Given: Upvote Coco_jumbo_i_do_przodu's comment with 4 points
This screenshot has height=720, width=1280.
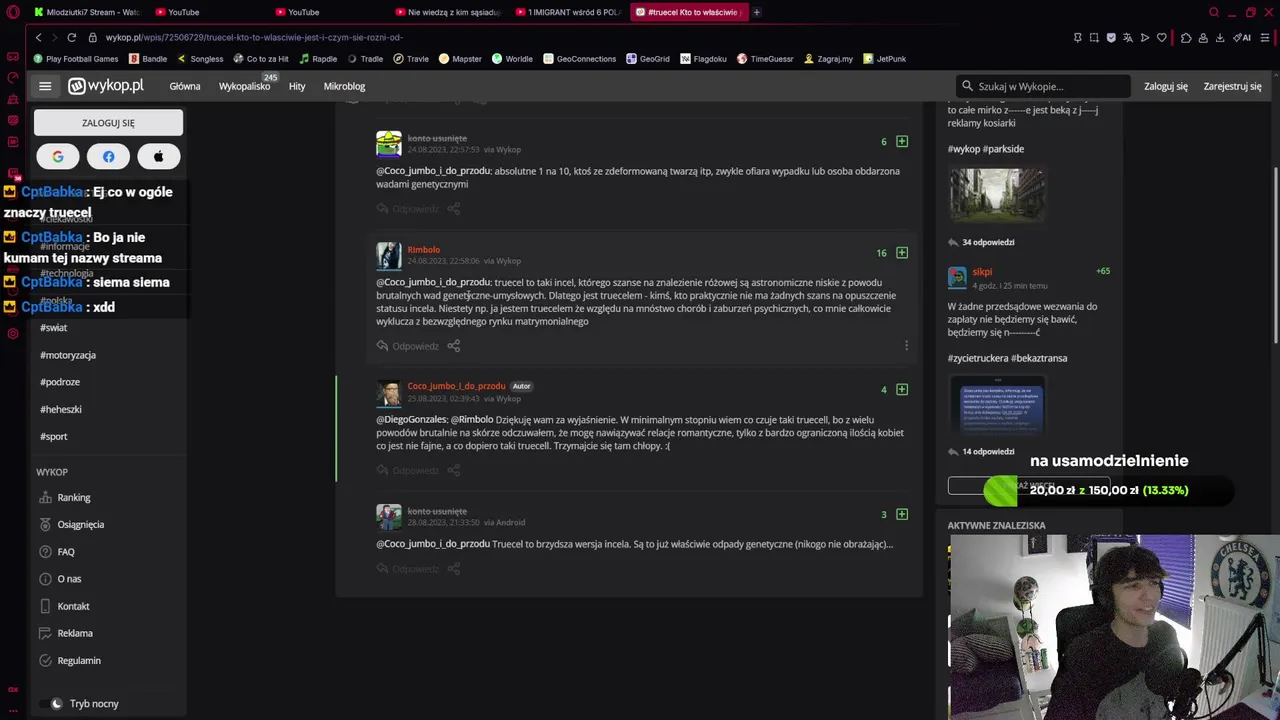Looking at the screenshot, I should tap(902, 390).
